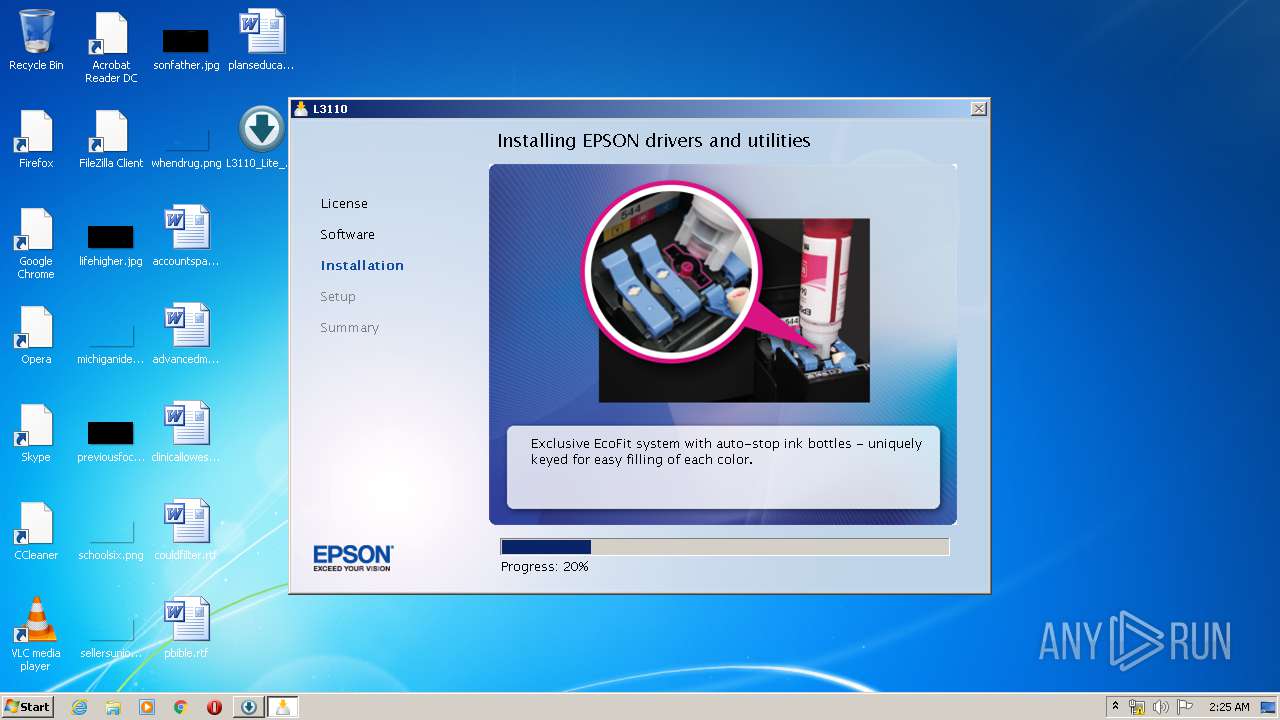Select the michiganide file icon
Viewport: 1280px width, 720px height.
[x=111, y=342]
